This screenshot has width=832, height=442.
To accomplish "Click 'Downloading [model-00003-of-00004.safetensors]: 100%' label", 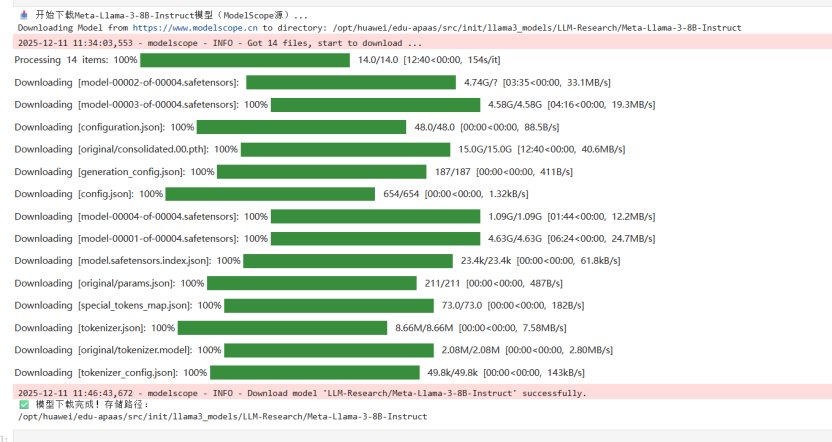I will (x=141, y=105).
